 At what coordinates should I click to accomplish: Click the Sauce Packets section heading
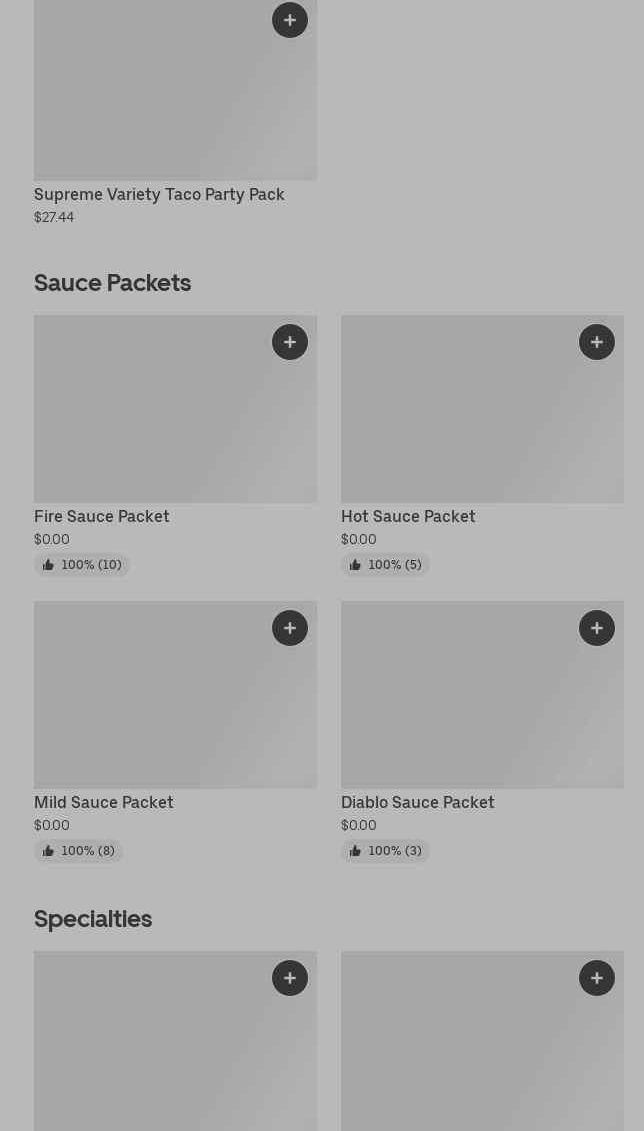point(112,283)
